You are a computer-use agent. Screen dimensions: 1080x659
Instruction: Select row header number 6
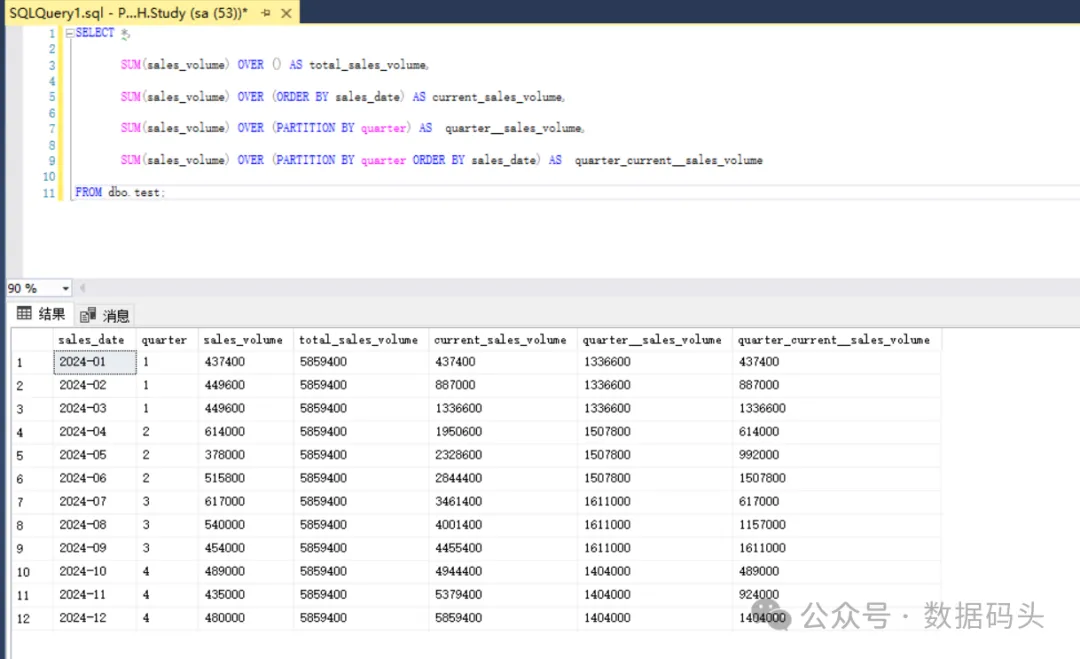32,479
